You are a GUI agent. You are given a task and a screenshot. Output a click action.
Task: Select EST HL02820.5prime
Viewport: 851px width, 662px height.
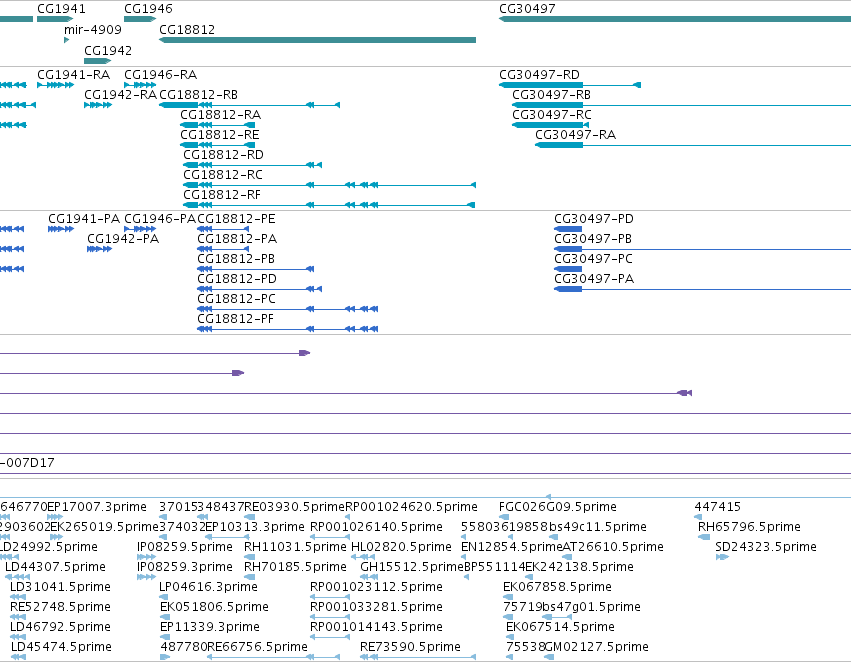click(x=401, y=547)
